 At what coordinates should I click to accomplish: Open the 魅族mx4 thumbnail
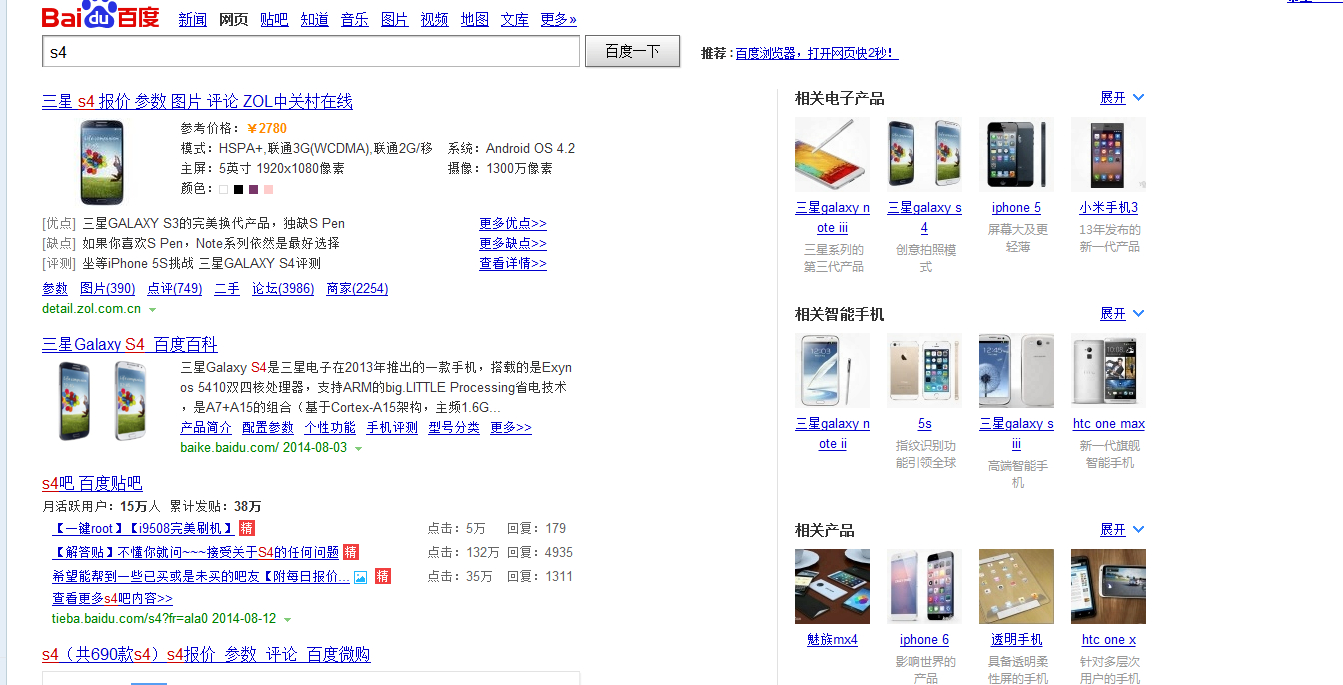coord(832,587)
